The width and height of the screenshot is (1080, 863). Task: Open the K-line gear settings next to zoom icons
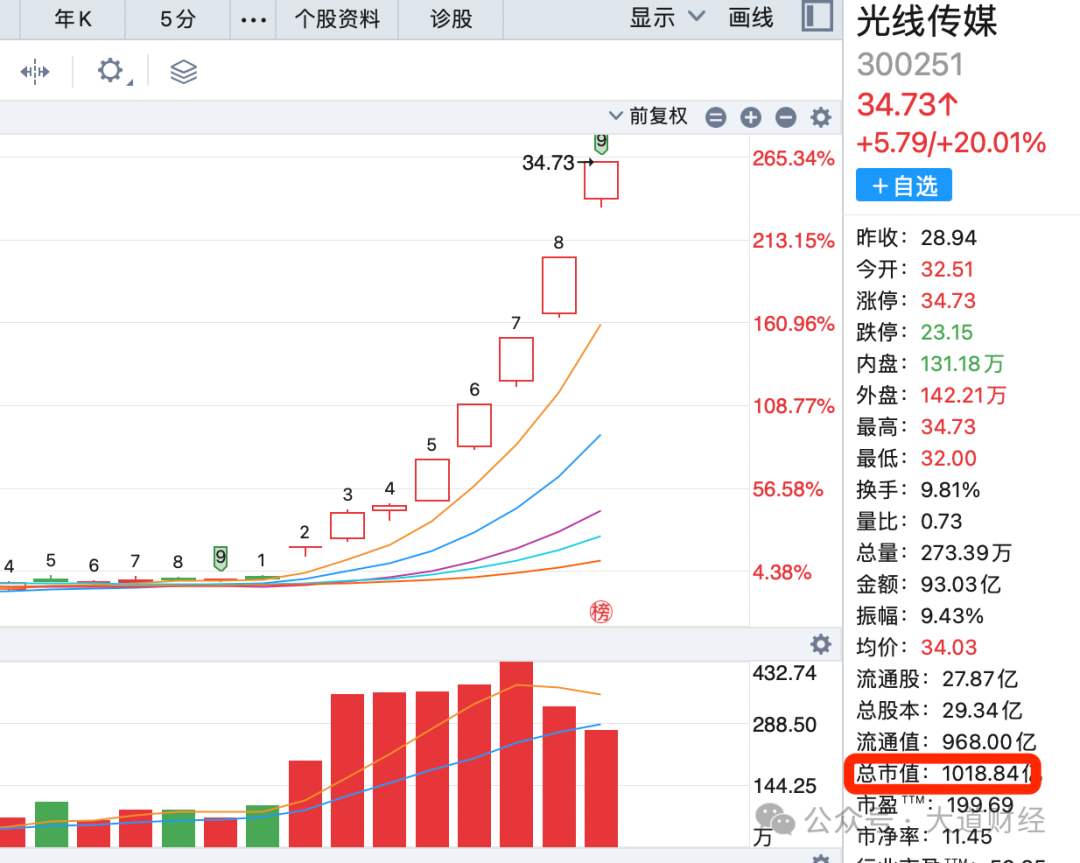coord(820,117)
